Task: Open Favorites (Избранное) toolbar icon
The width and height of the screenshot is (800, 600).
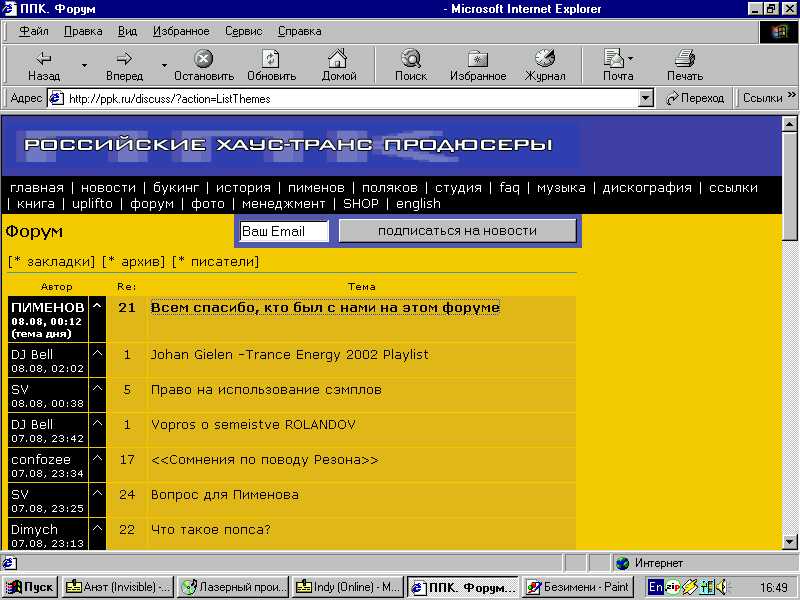Action: click(478, 60)
